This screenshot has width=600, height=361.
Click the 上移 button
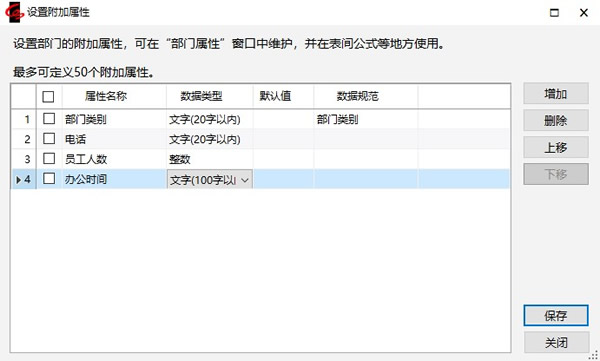click(556, 147)
